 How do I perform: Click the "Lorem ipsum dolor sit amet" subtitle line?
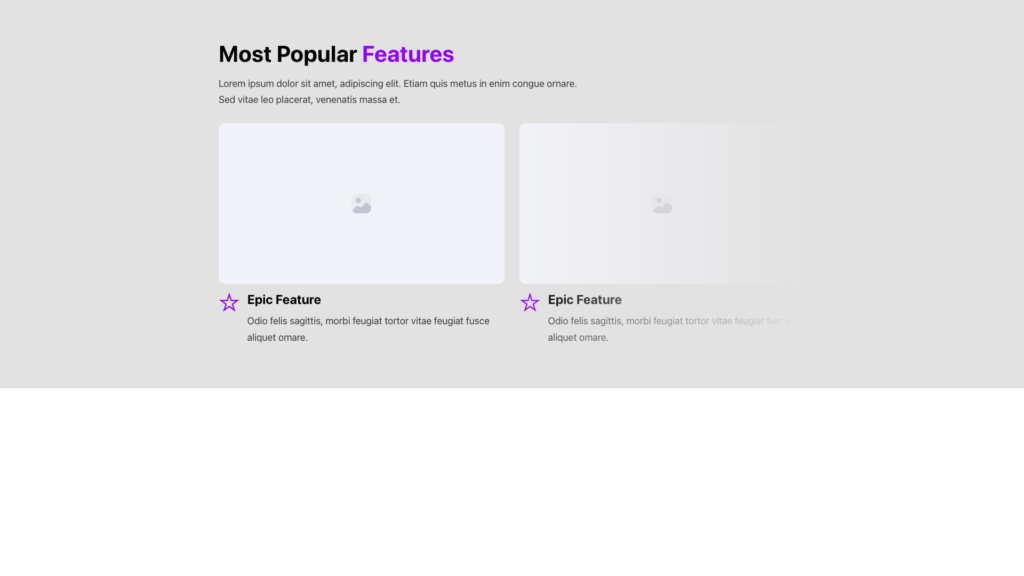397,84
